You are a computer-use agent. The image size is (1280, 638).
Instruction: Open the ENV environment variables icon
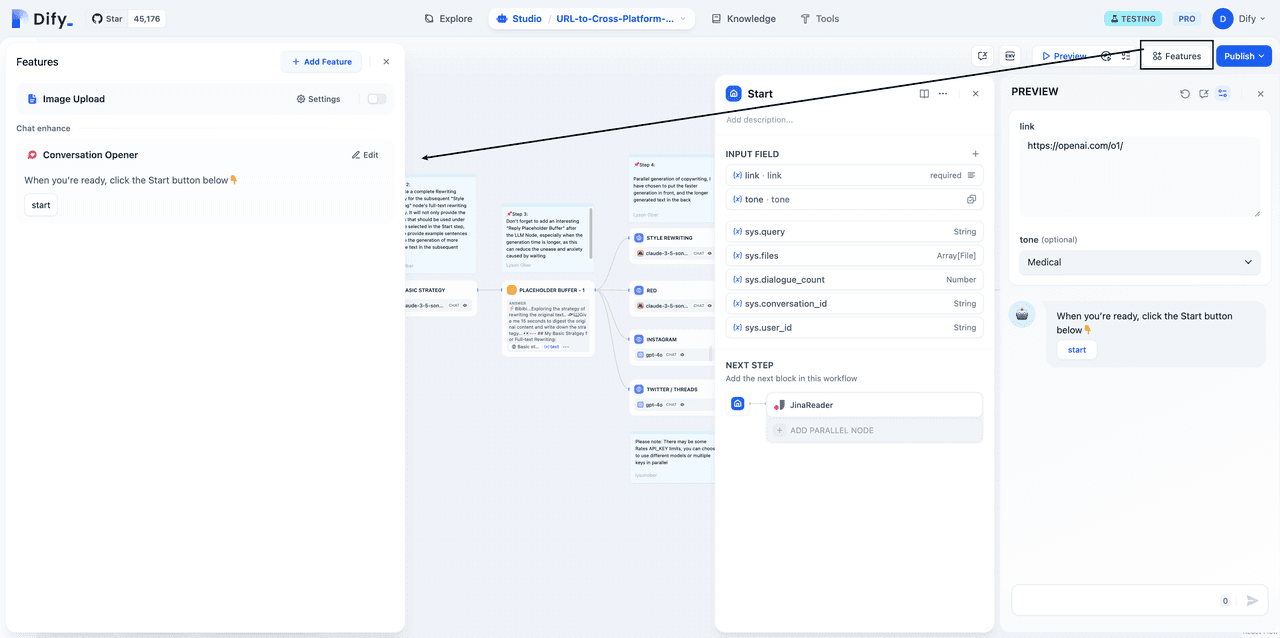point(1010,56)
